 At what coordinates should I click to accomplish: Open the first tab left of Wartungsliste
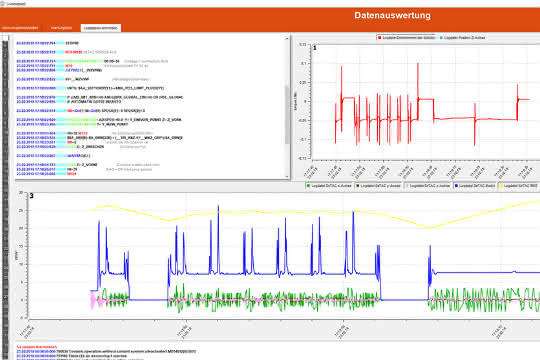(20, 28)
